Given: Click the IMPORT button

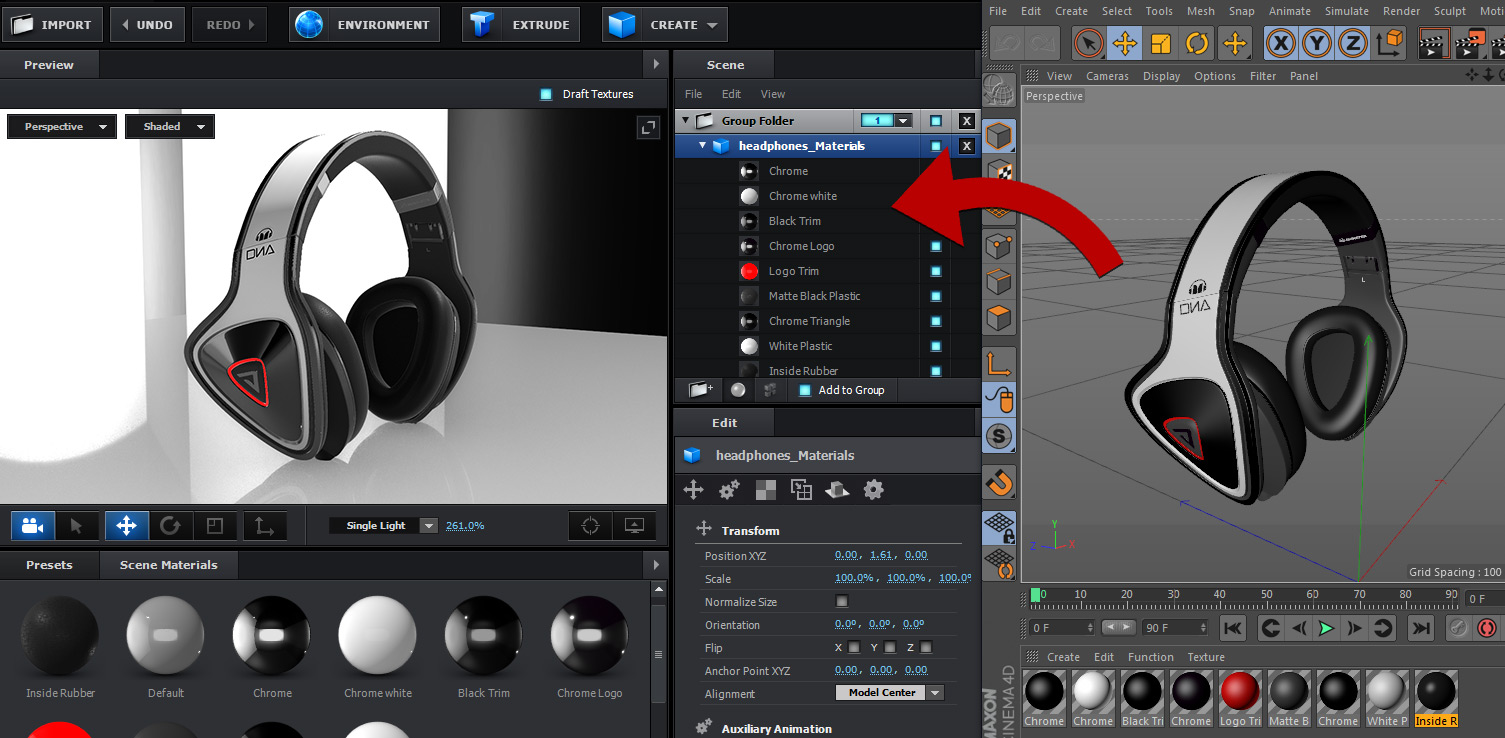Looking at the screenshot, I should pos(52,25).
